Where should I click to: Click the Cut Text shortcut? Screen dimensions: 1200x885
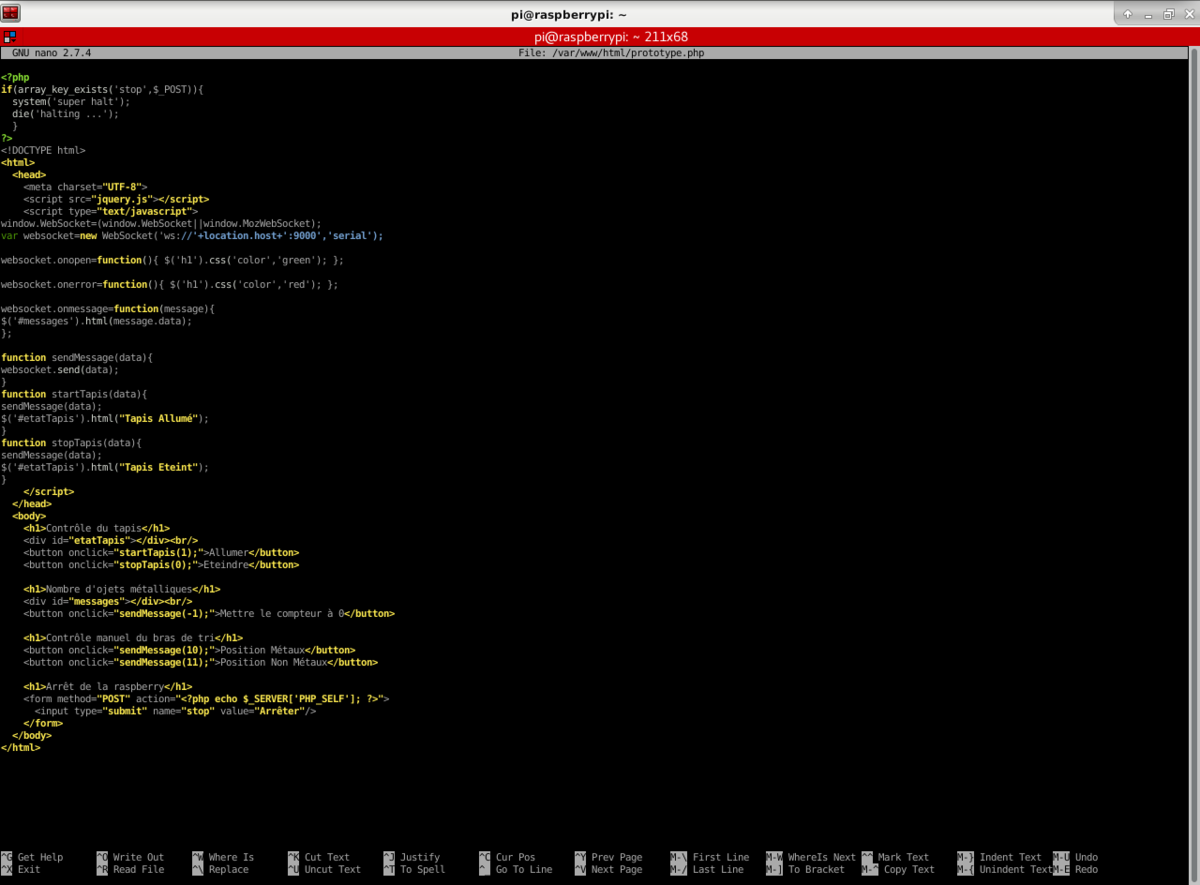pos(327,857)
